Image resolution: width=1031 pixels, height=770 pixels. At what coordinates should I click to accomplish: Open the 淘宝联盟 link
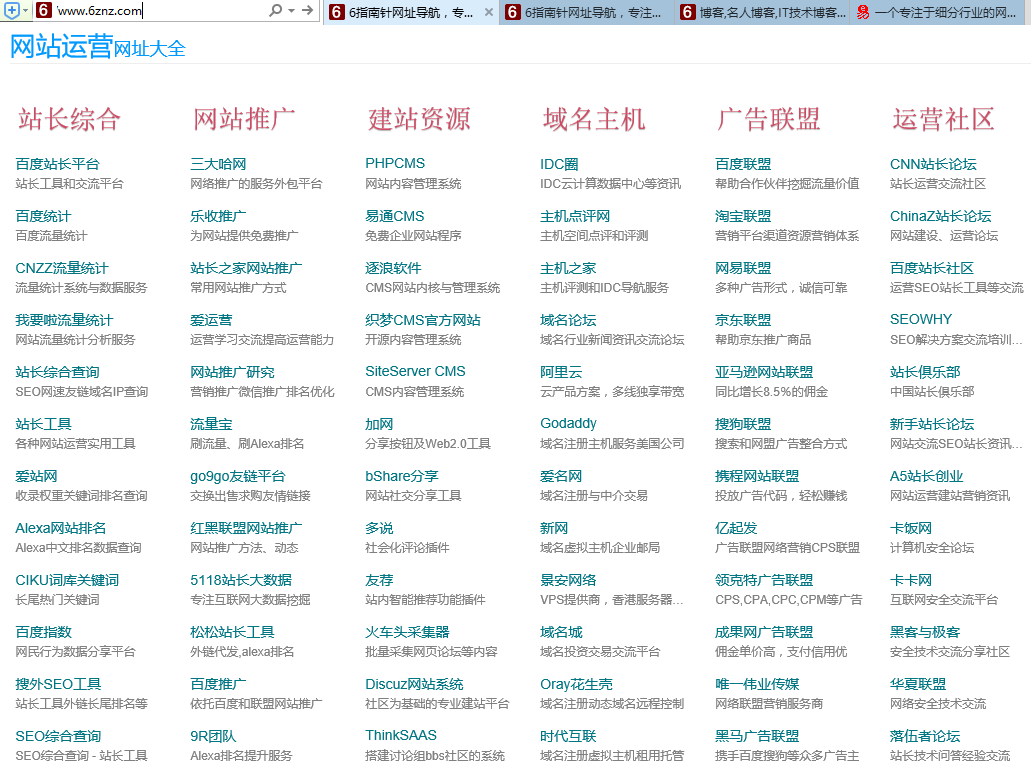point(743,216)
